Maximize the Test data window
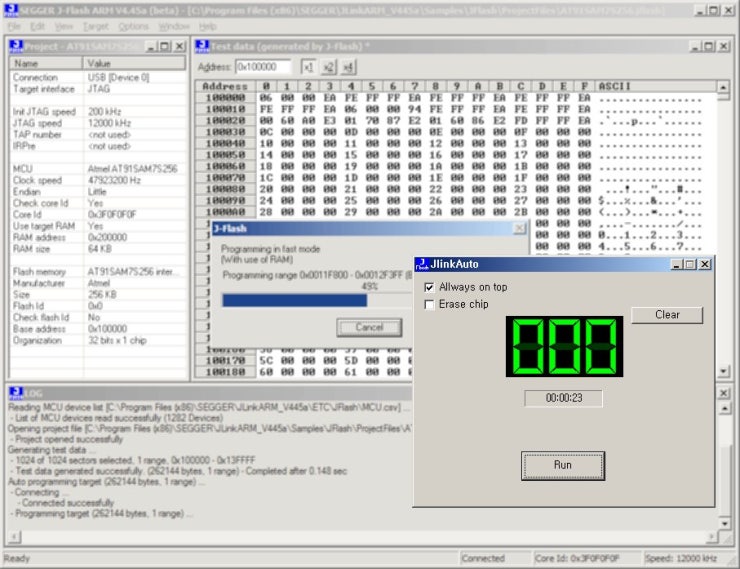Screen dimensions: 740x569 tap(708, 46)
